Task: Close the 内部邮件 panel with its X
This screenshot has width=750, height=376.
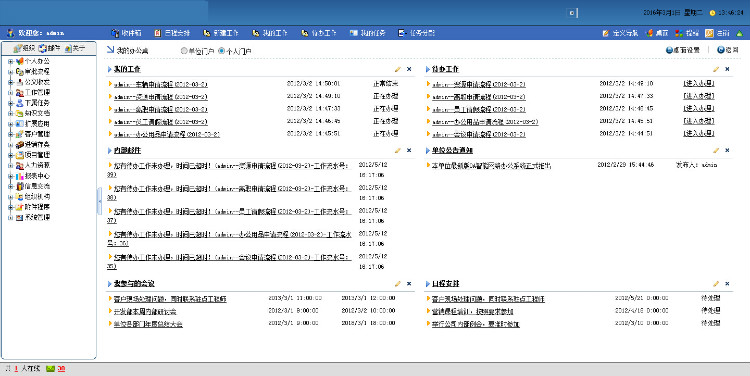Action: click(x=409, y=150)
